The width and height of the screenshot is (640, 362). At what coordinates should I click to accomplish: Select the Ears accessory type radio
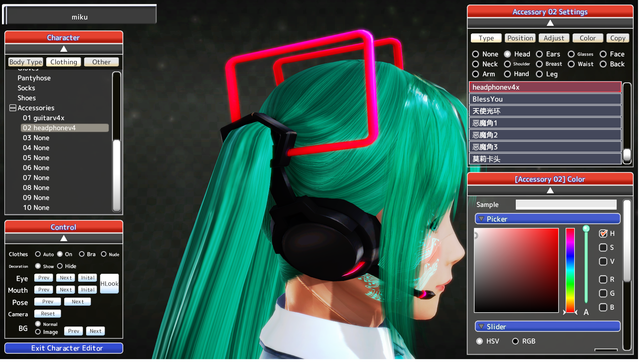pyautogui.click(x=539, y=54)
